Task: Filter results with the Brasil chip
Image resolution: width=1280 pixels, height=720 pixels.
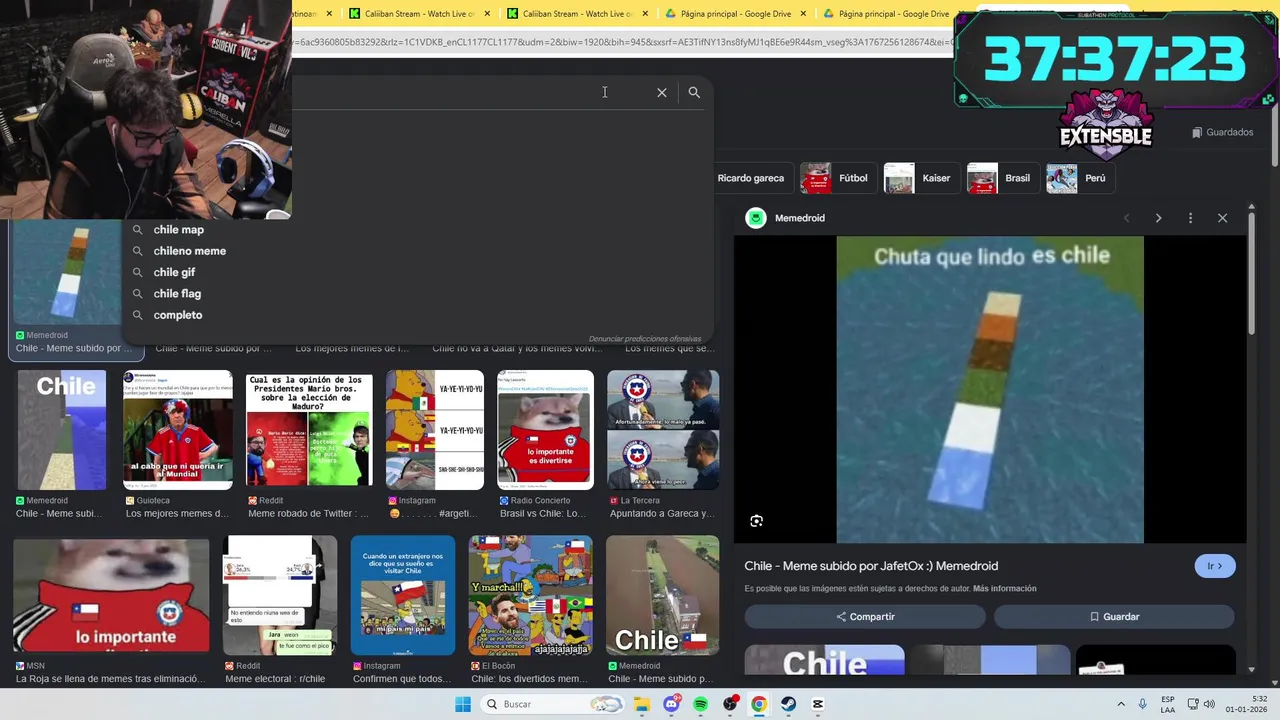Action: coord(1001,178)
